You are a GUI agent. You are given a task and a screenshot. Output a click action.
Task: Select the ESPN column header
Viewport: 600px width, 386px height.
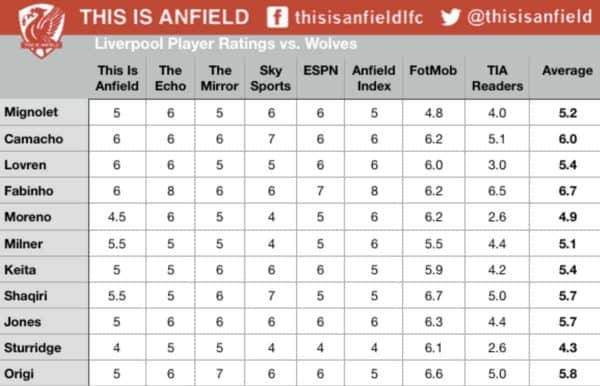click(321, 71)
